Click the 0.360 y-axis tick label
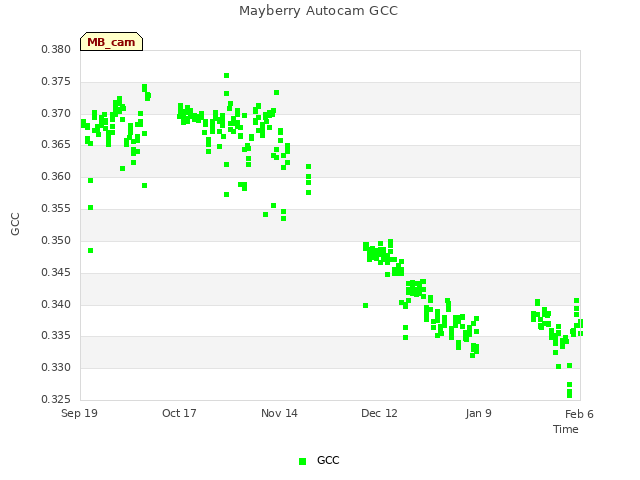The width and height of the screenshot is (640, 480). click(x=56, y=176)
